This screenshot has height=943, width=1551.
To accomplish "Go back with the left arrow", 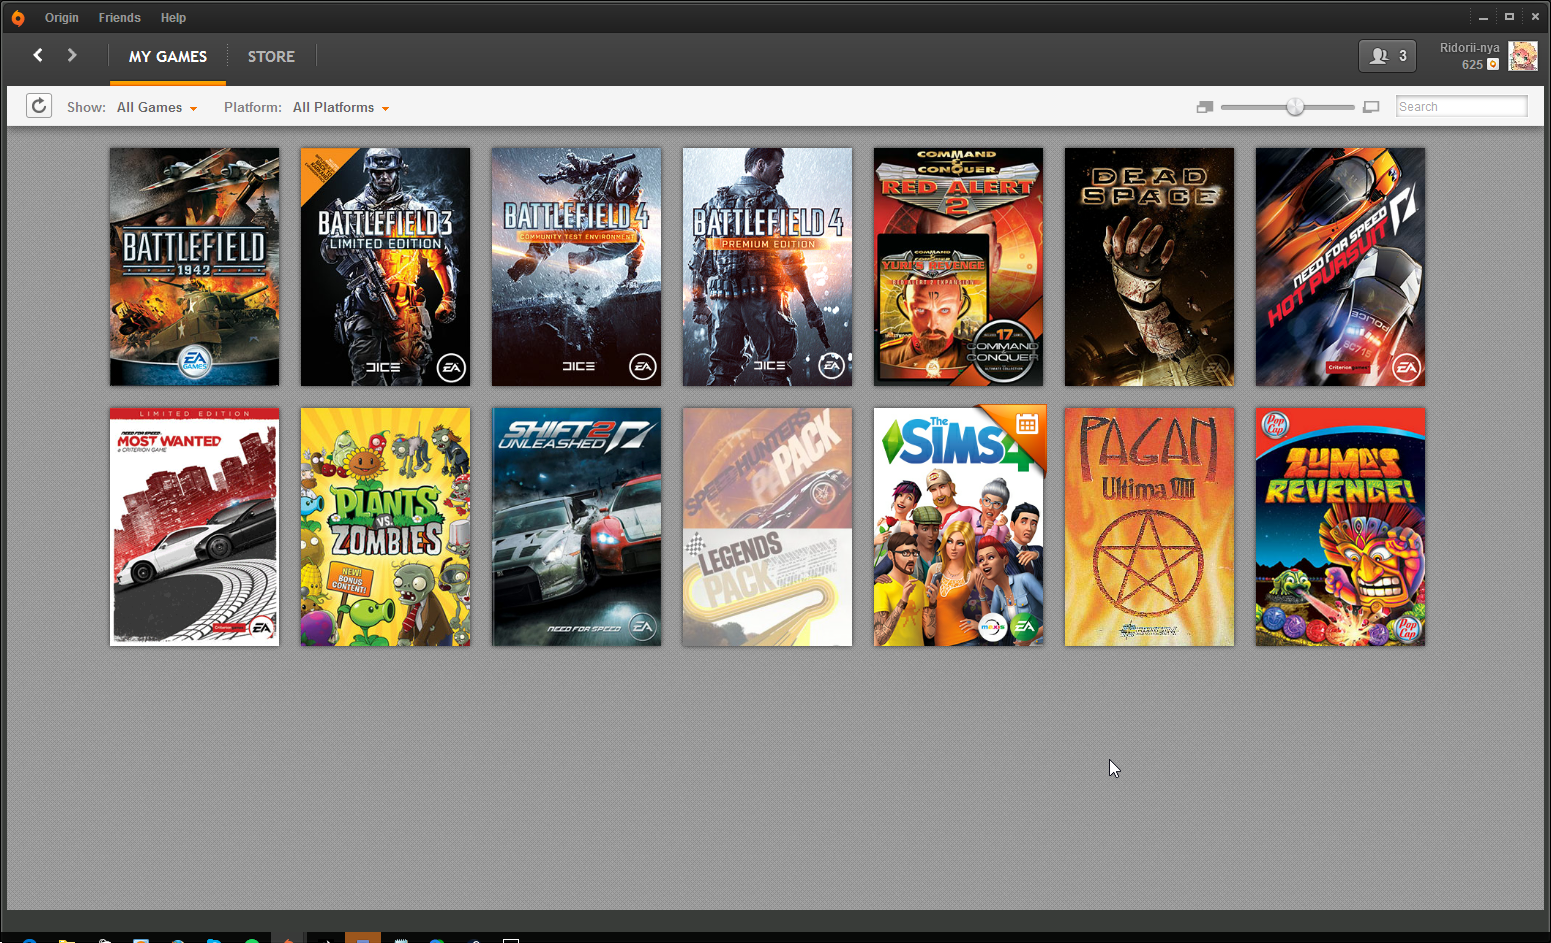I will (x=38, y=55).
